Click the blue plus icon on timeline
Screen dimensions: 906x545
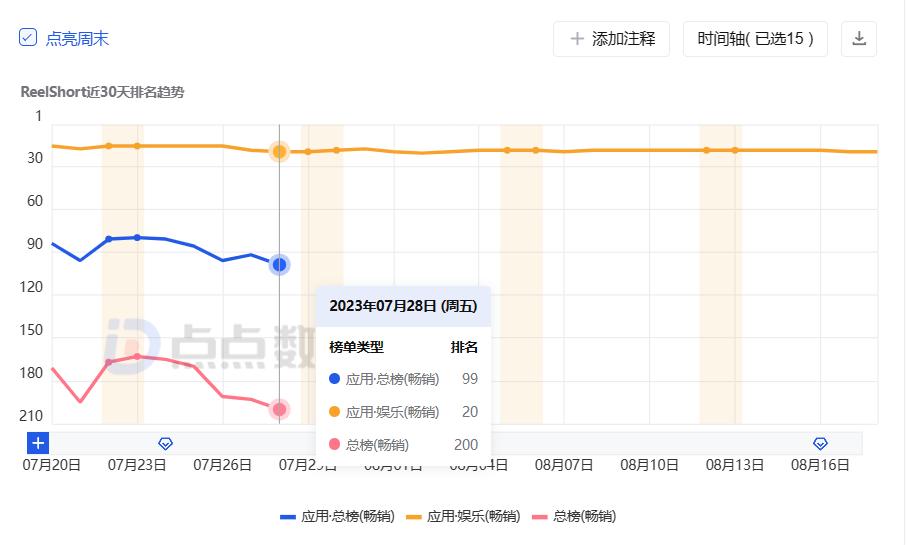coord(38,443)
